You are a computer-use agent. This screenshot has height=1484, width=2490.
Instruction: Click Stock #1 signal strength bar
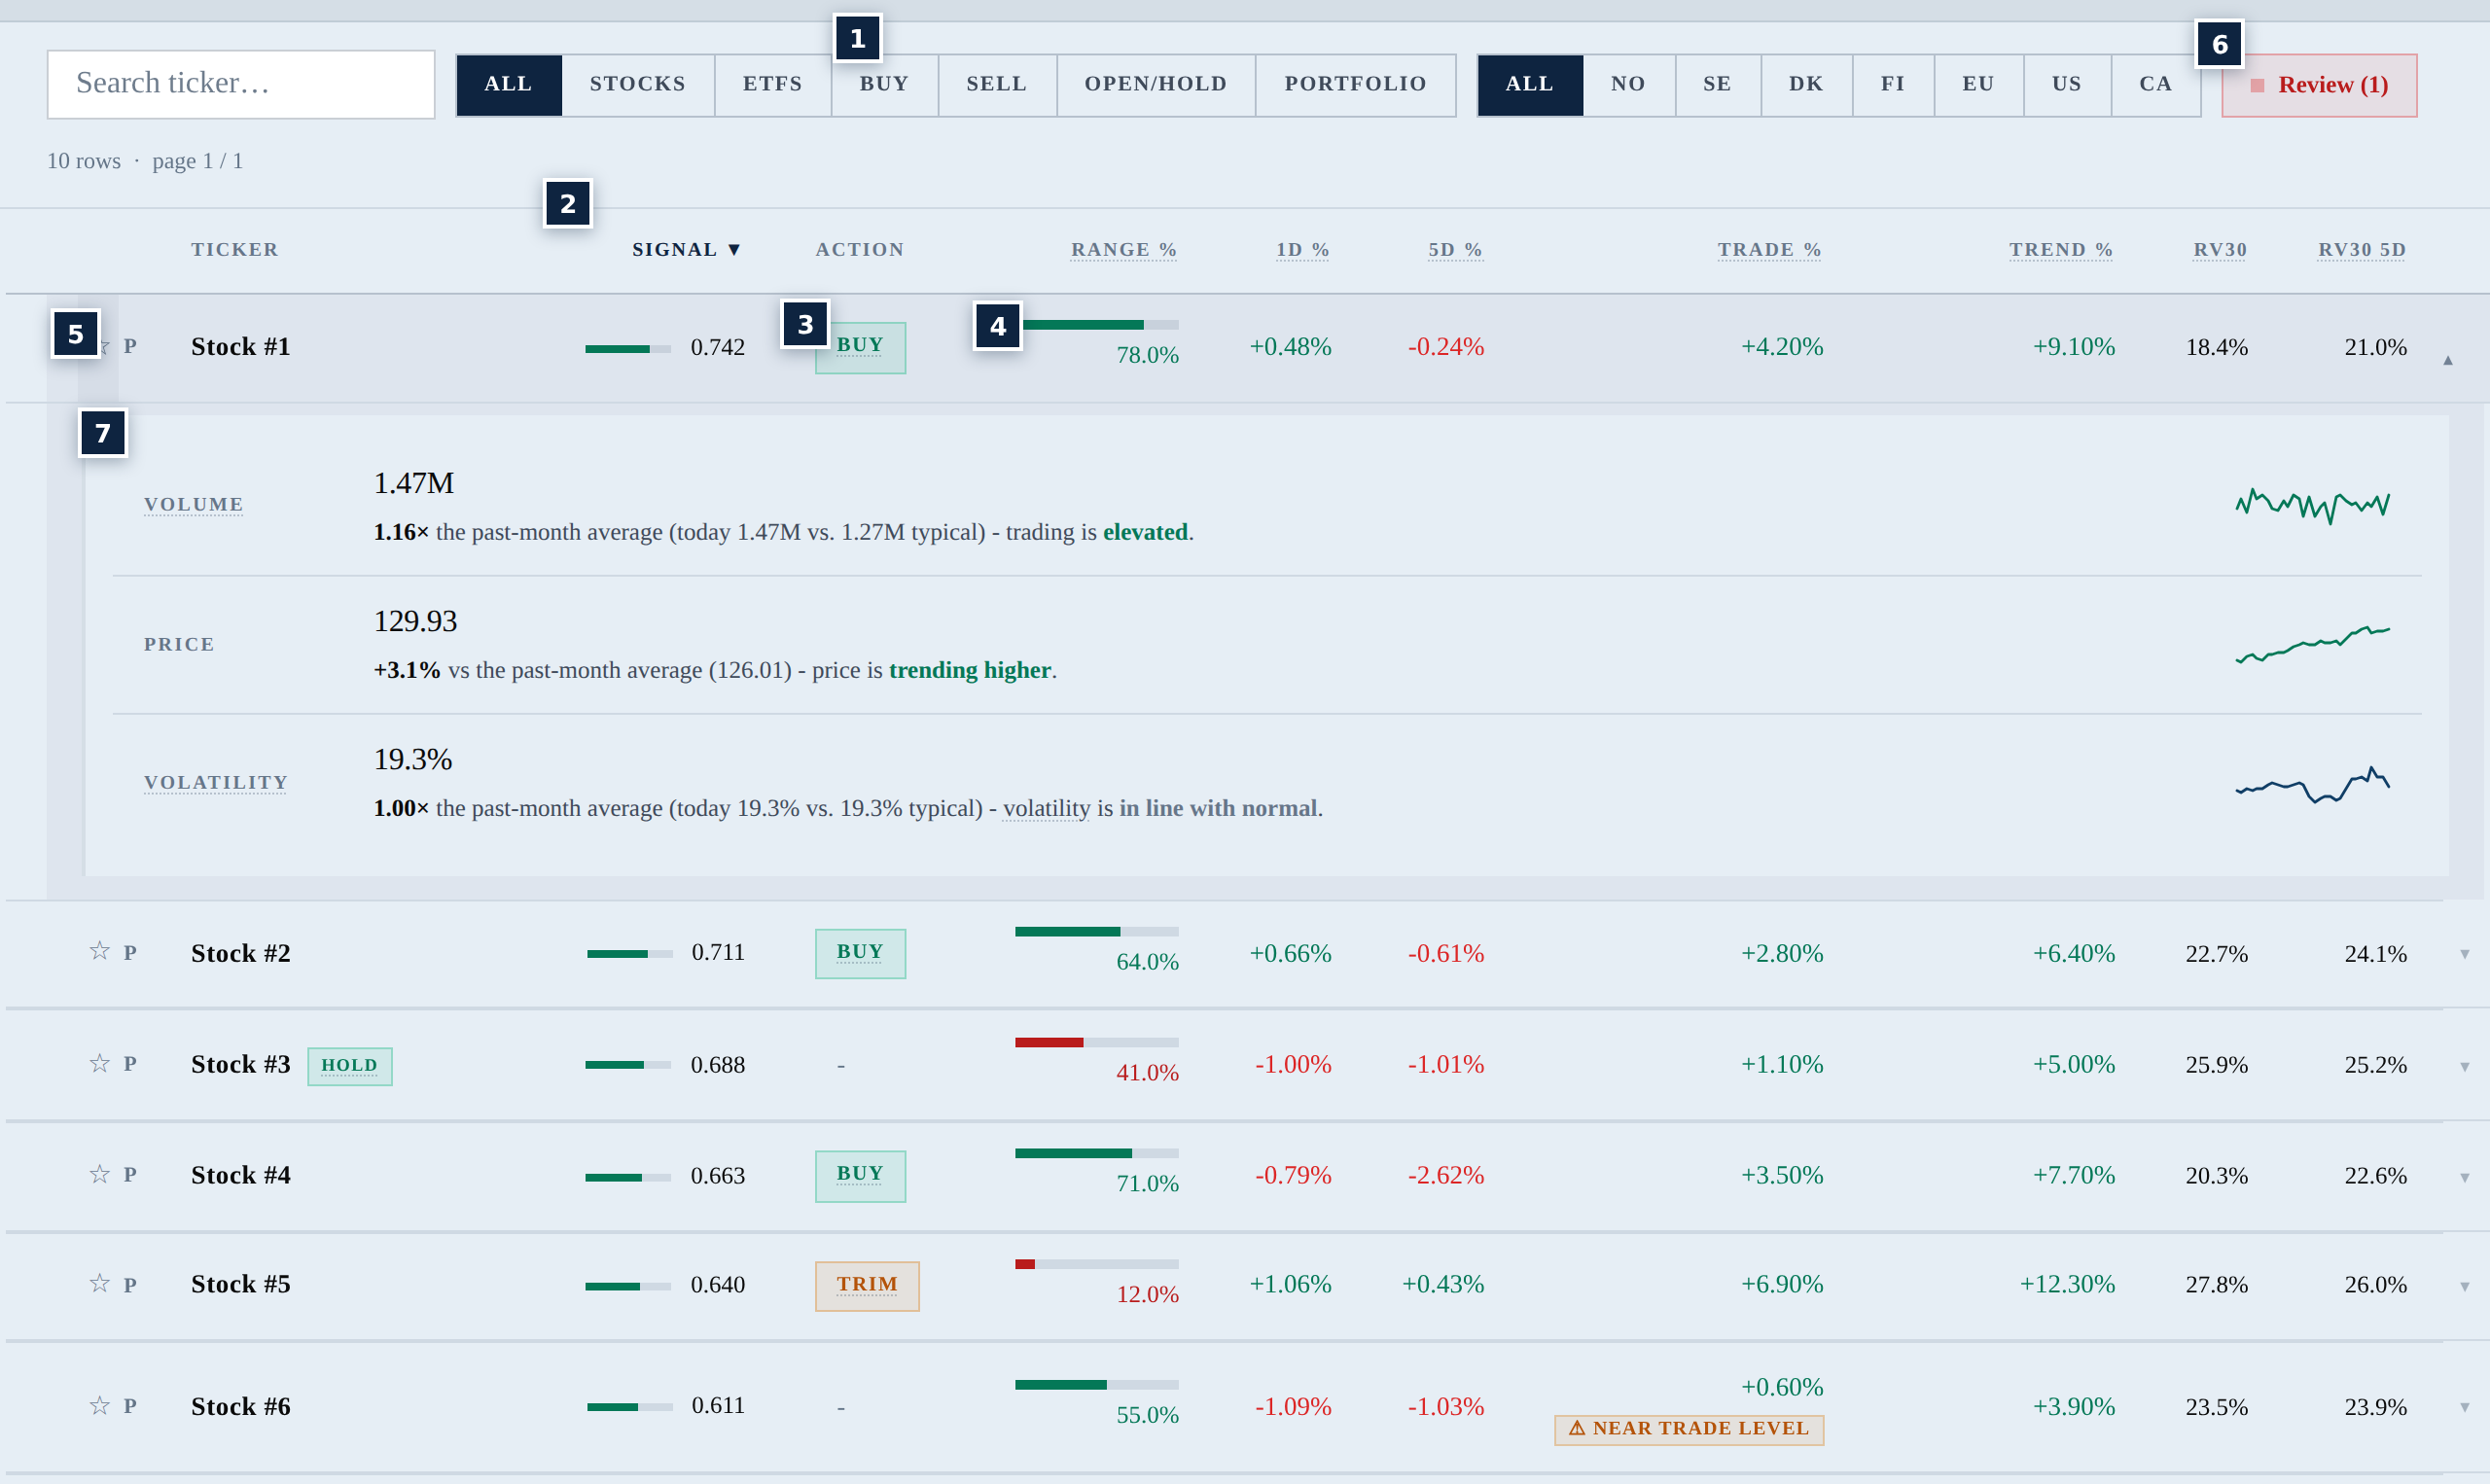[x=628, y=349]
